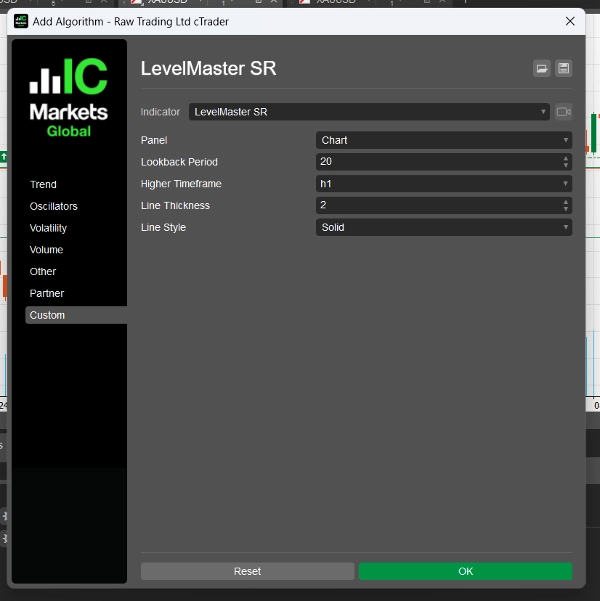The width and height of the screenshot is (600, 601).
Task: Open the Volatility category
Action: pyautogui.click(x=49, y=228)
